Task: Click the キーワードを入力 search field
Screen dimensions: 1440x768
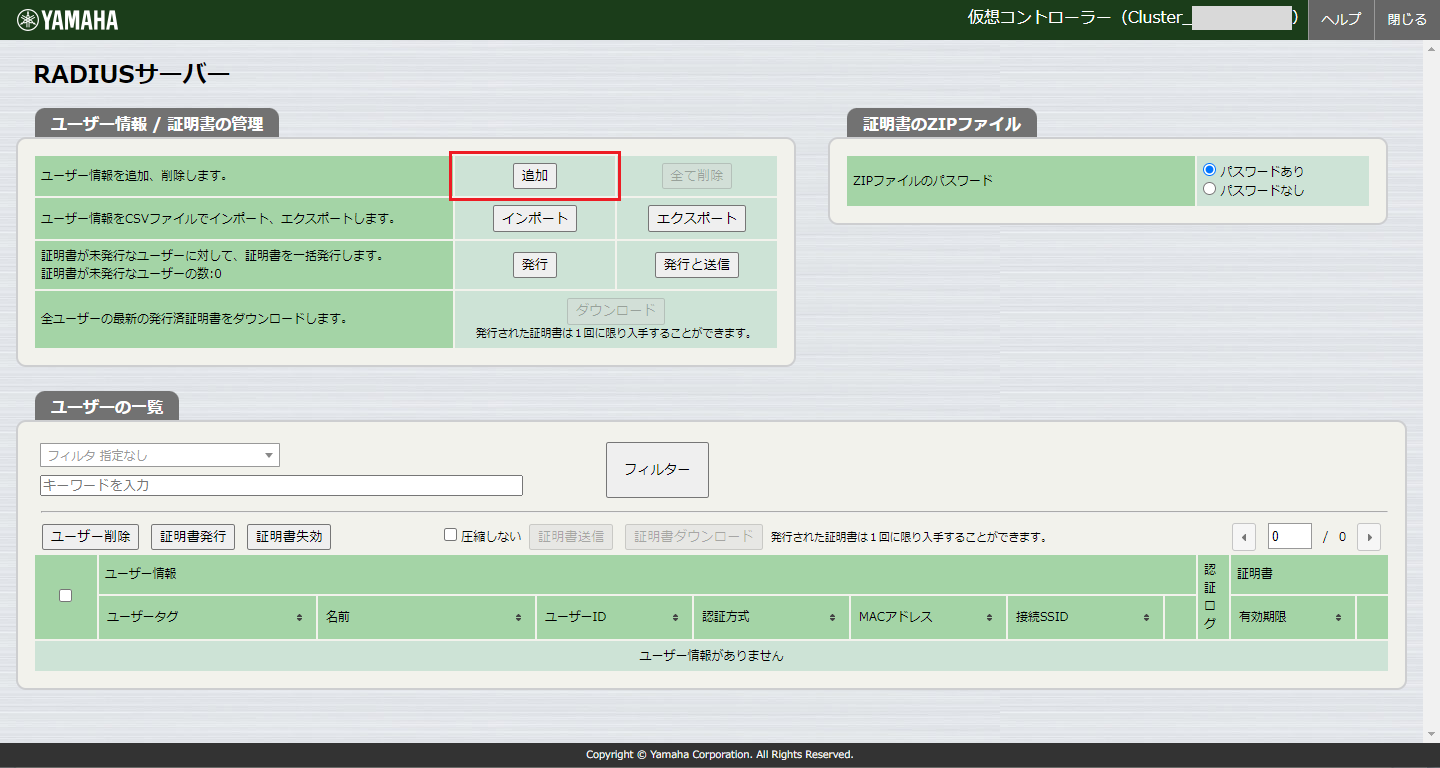Action: click(x=280, y=485)
